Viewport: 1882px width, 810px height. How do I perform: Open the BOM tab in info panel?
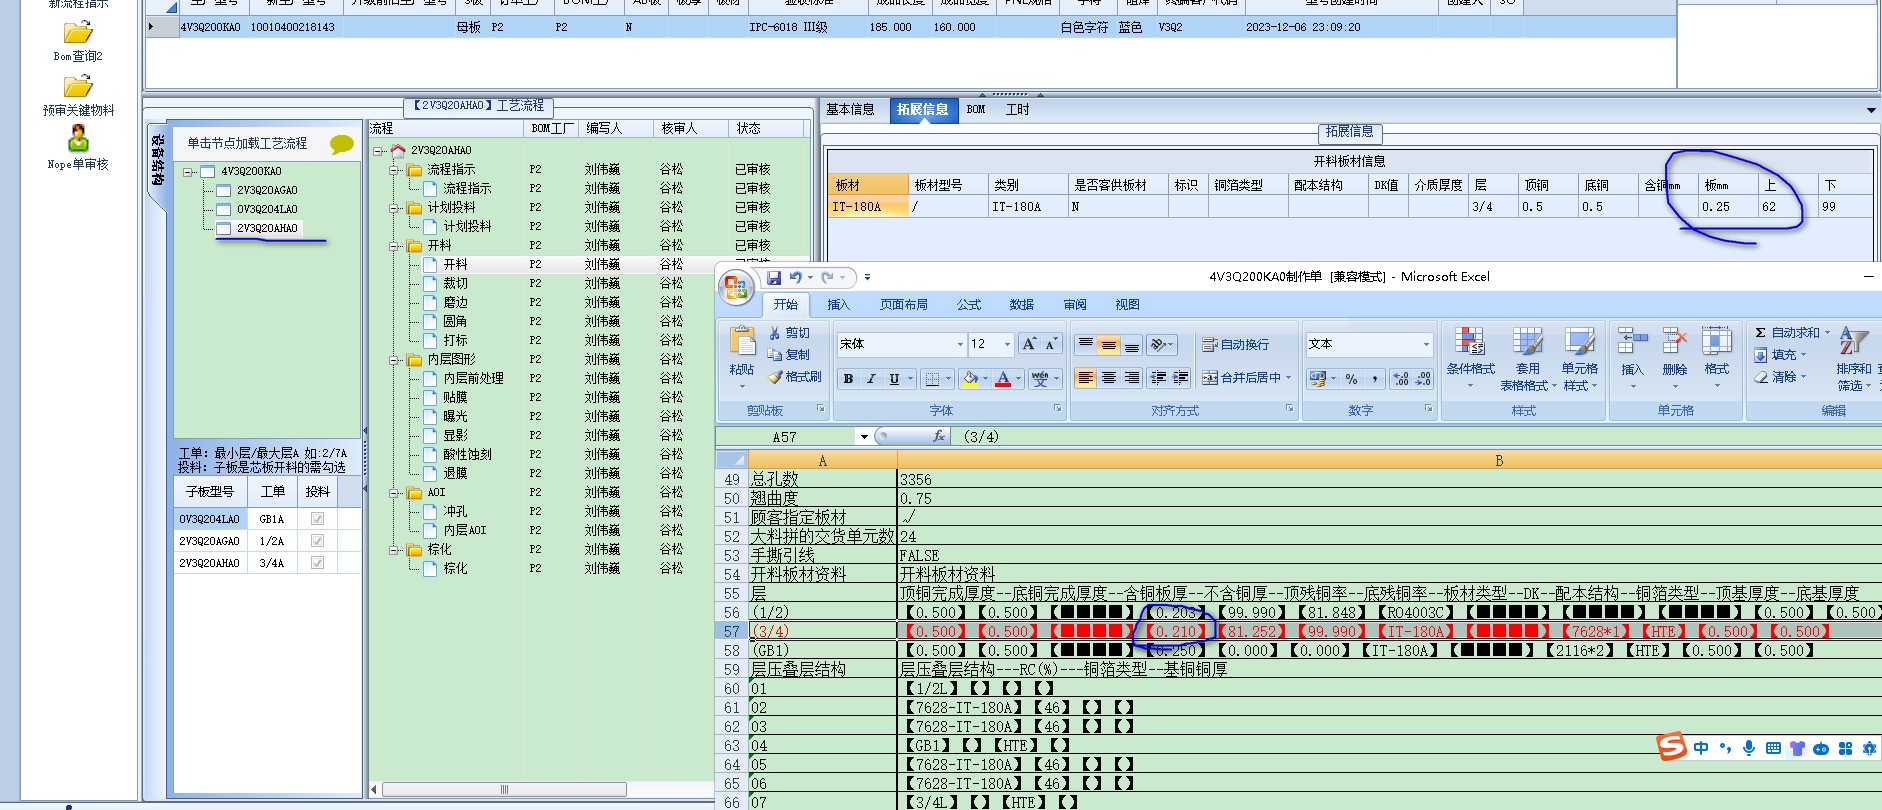(976, 110)
